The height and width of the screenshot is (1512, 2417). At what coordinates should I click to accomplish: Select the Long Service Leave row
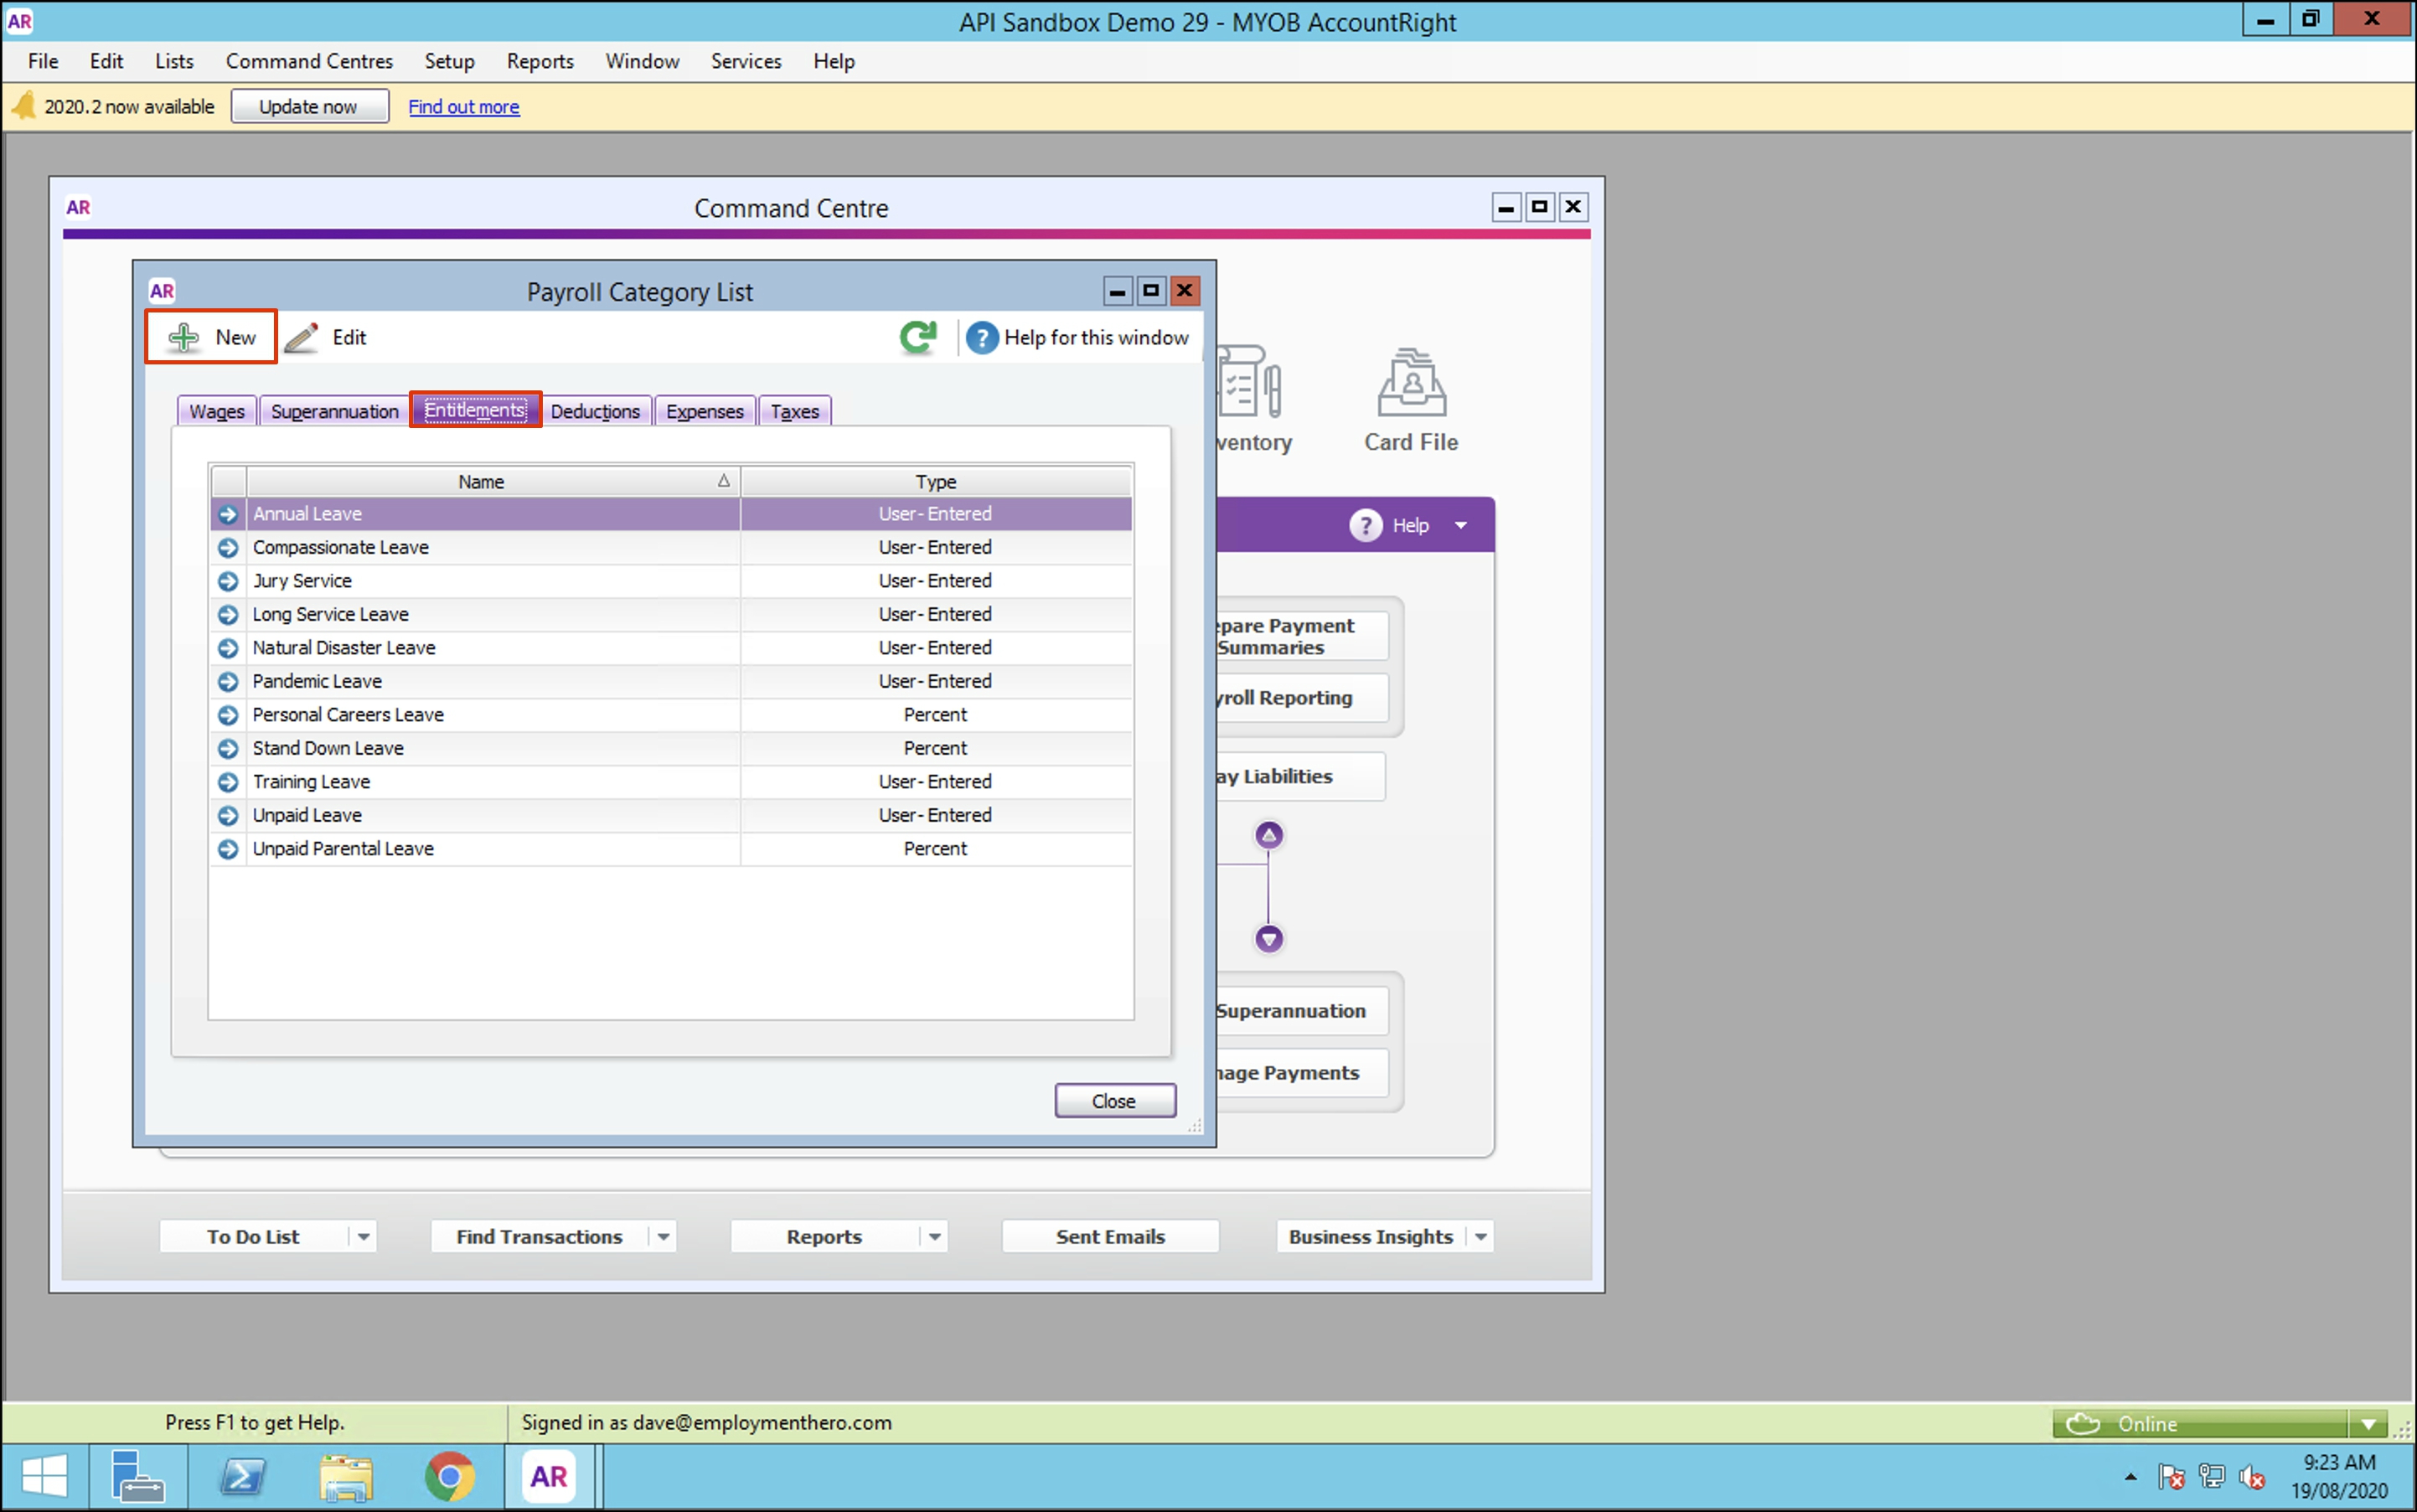click(x=331, y=615)
